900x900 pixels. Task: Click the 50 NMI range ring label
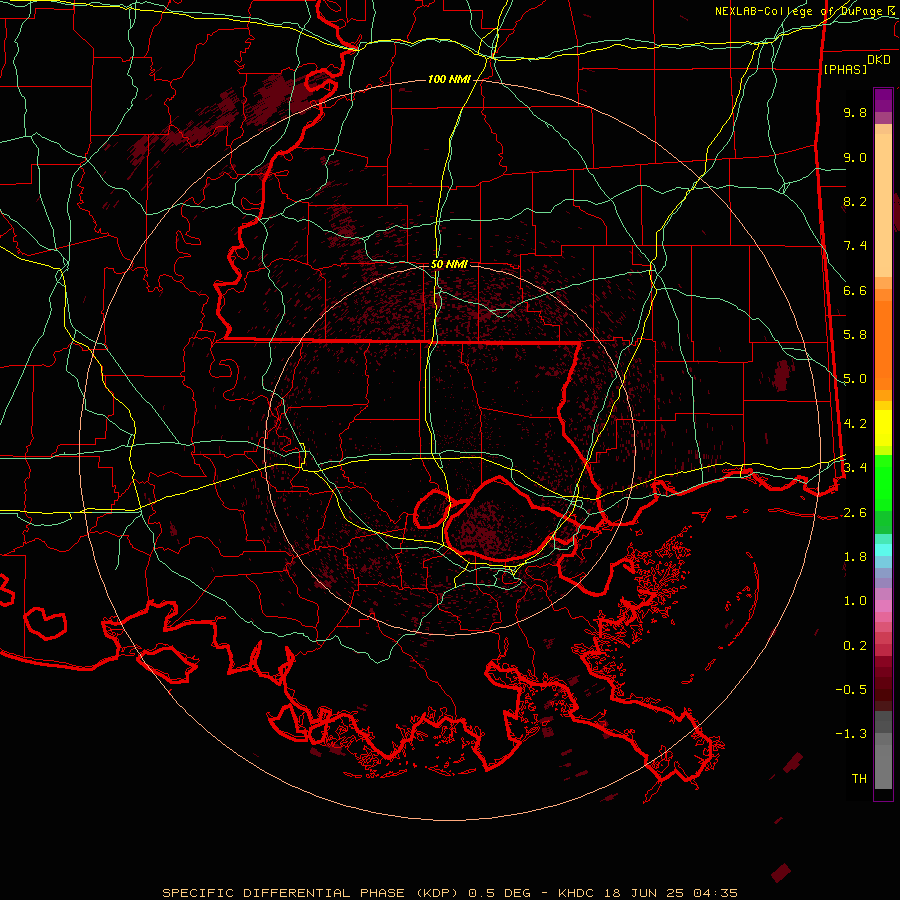(x=449, y=265)
